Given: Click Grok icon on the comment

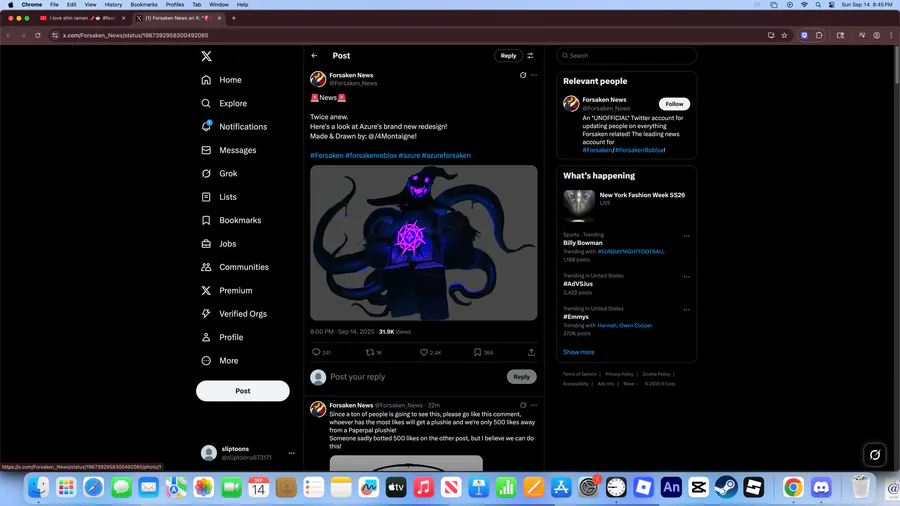Looking at the screenshot, I should pyautogui.click(x=523, y=405).
